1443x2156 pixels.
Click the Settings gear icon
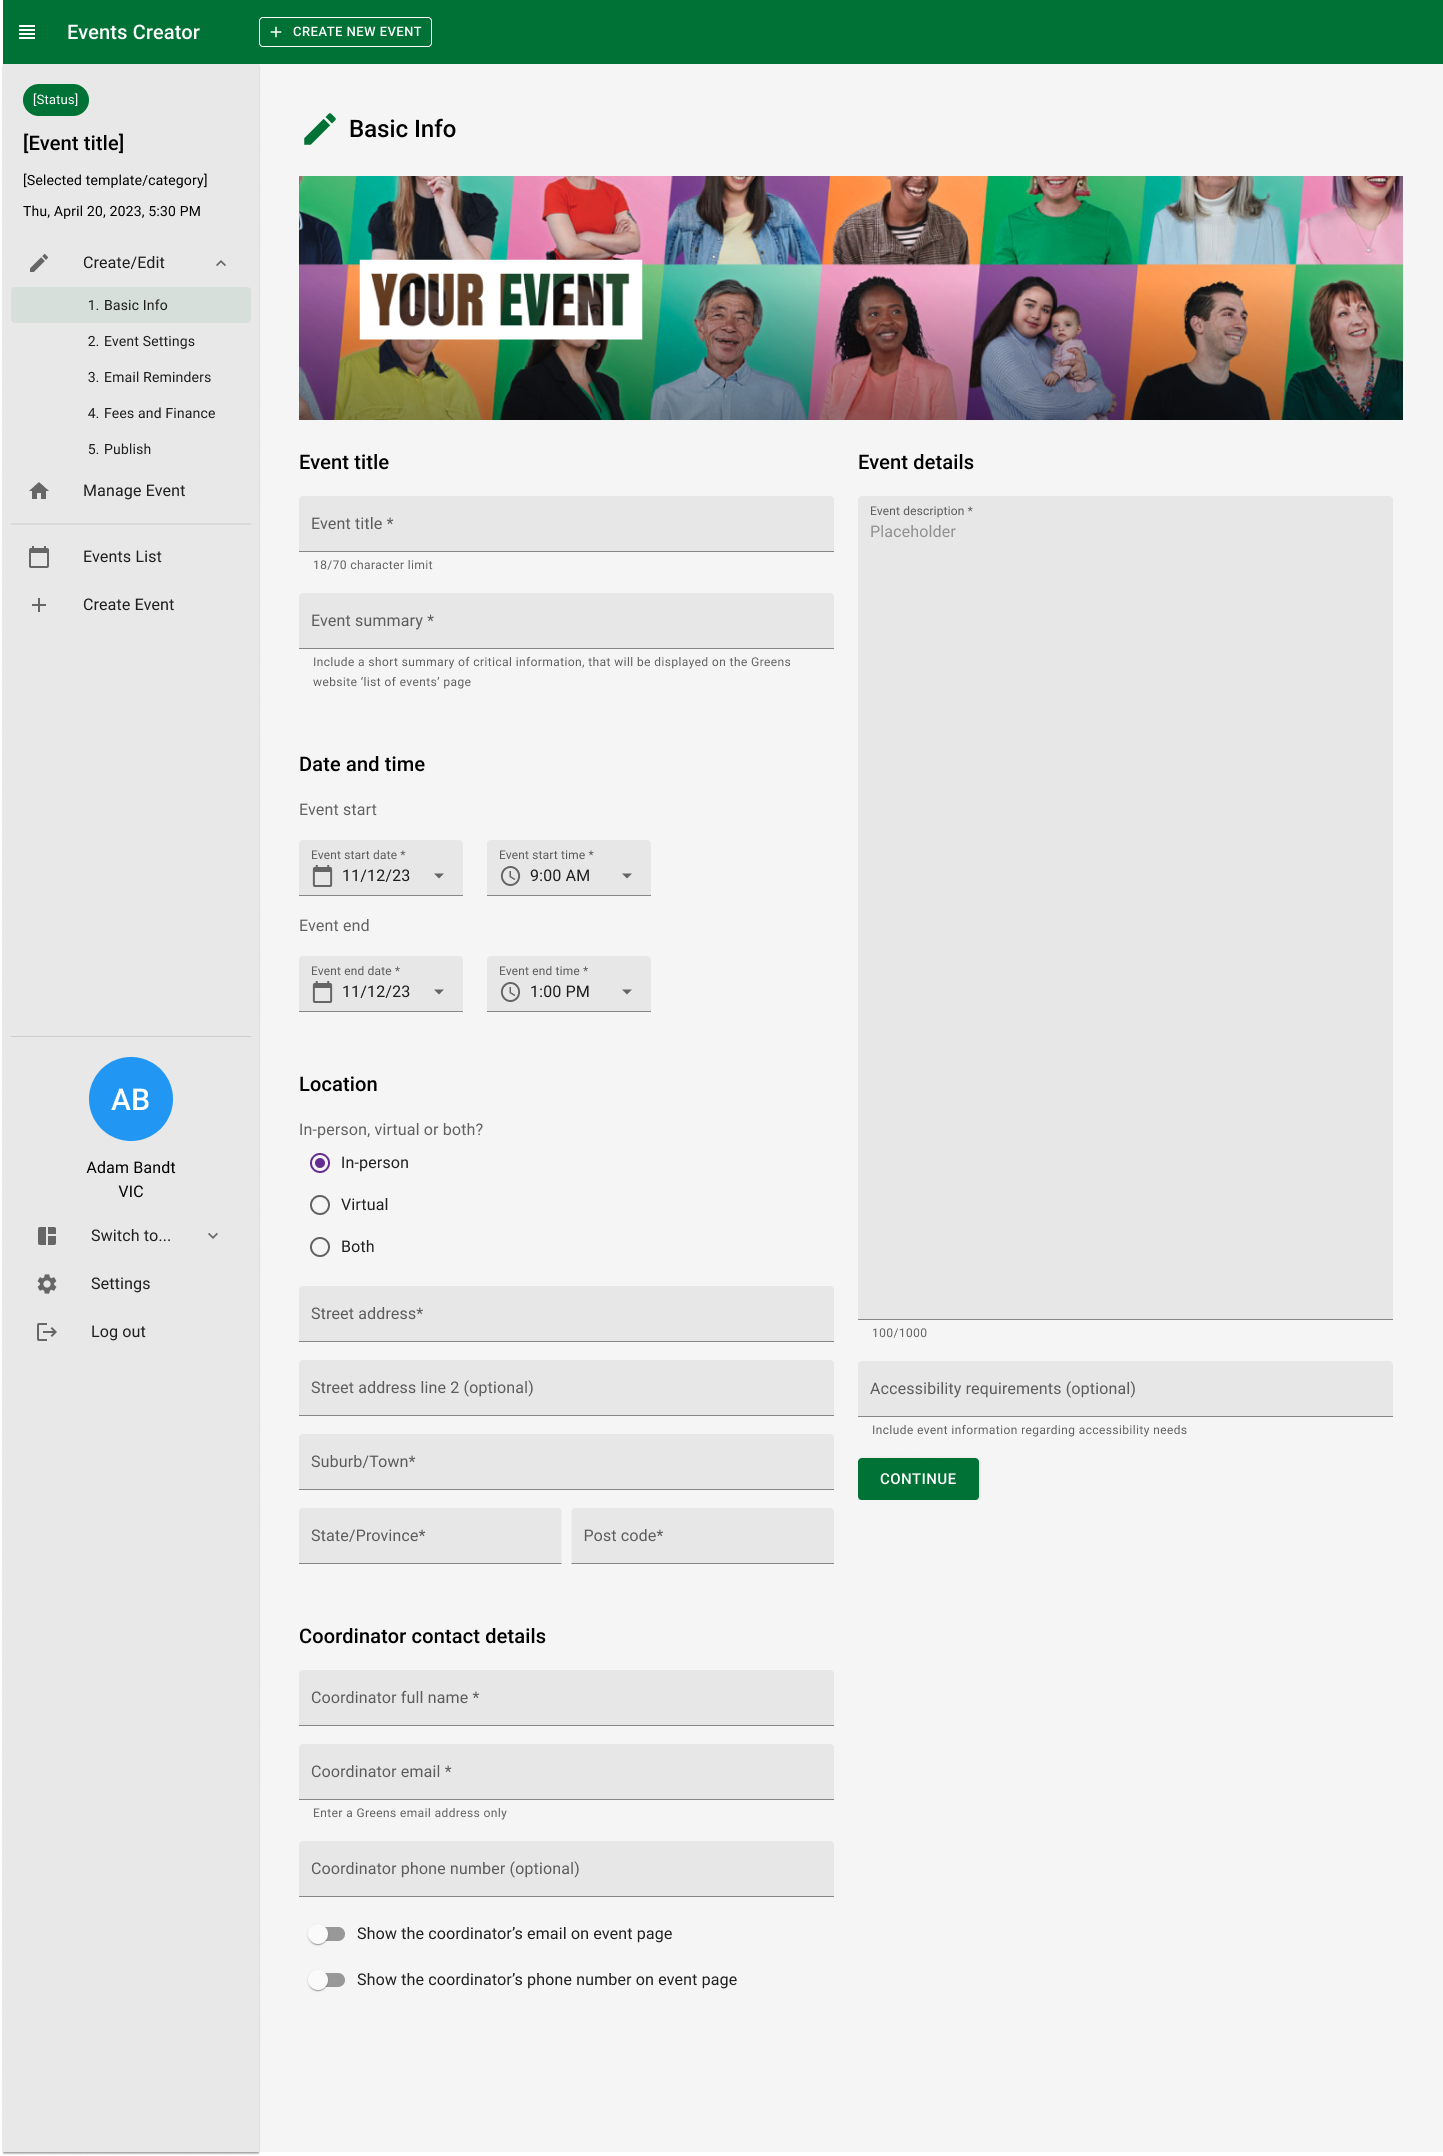[x=47, y=1284]
